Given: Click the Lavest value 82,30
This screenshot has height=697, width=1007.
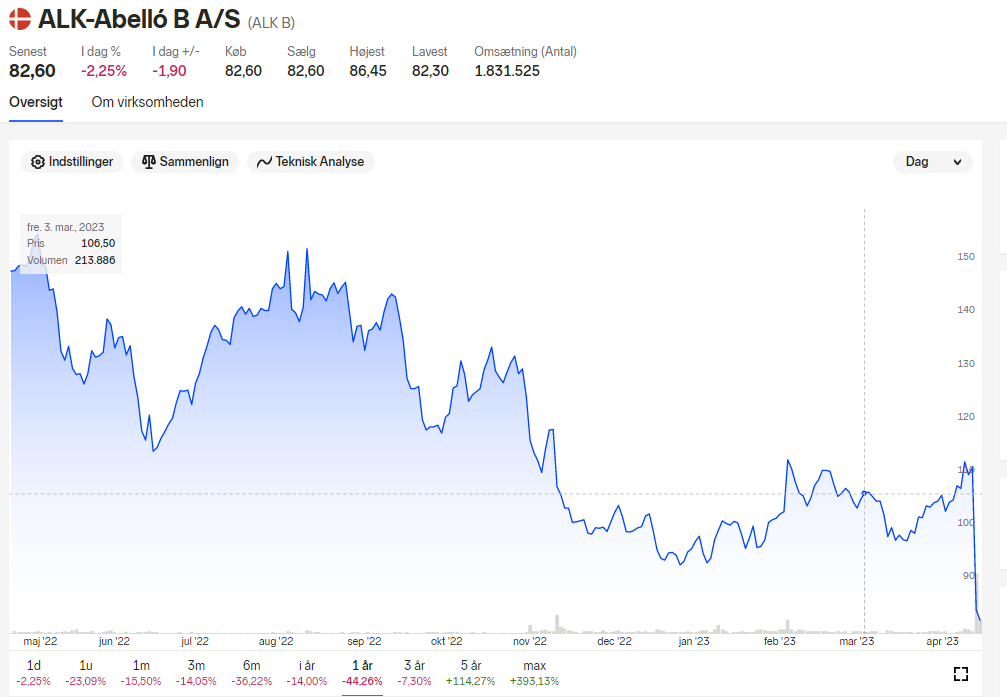Looking at the screenshot, I should (x=430, y=71).
